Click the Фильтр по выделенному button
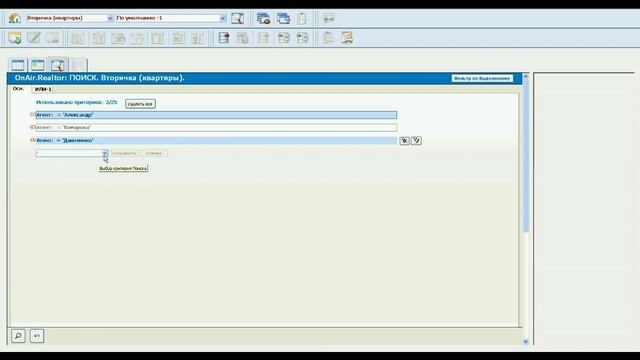 pos(482,78)
